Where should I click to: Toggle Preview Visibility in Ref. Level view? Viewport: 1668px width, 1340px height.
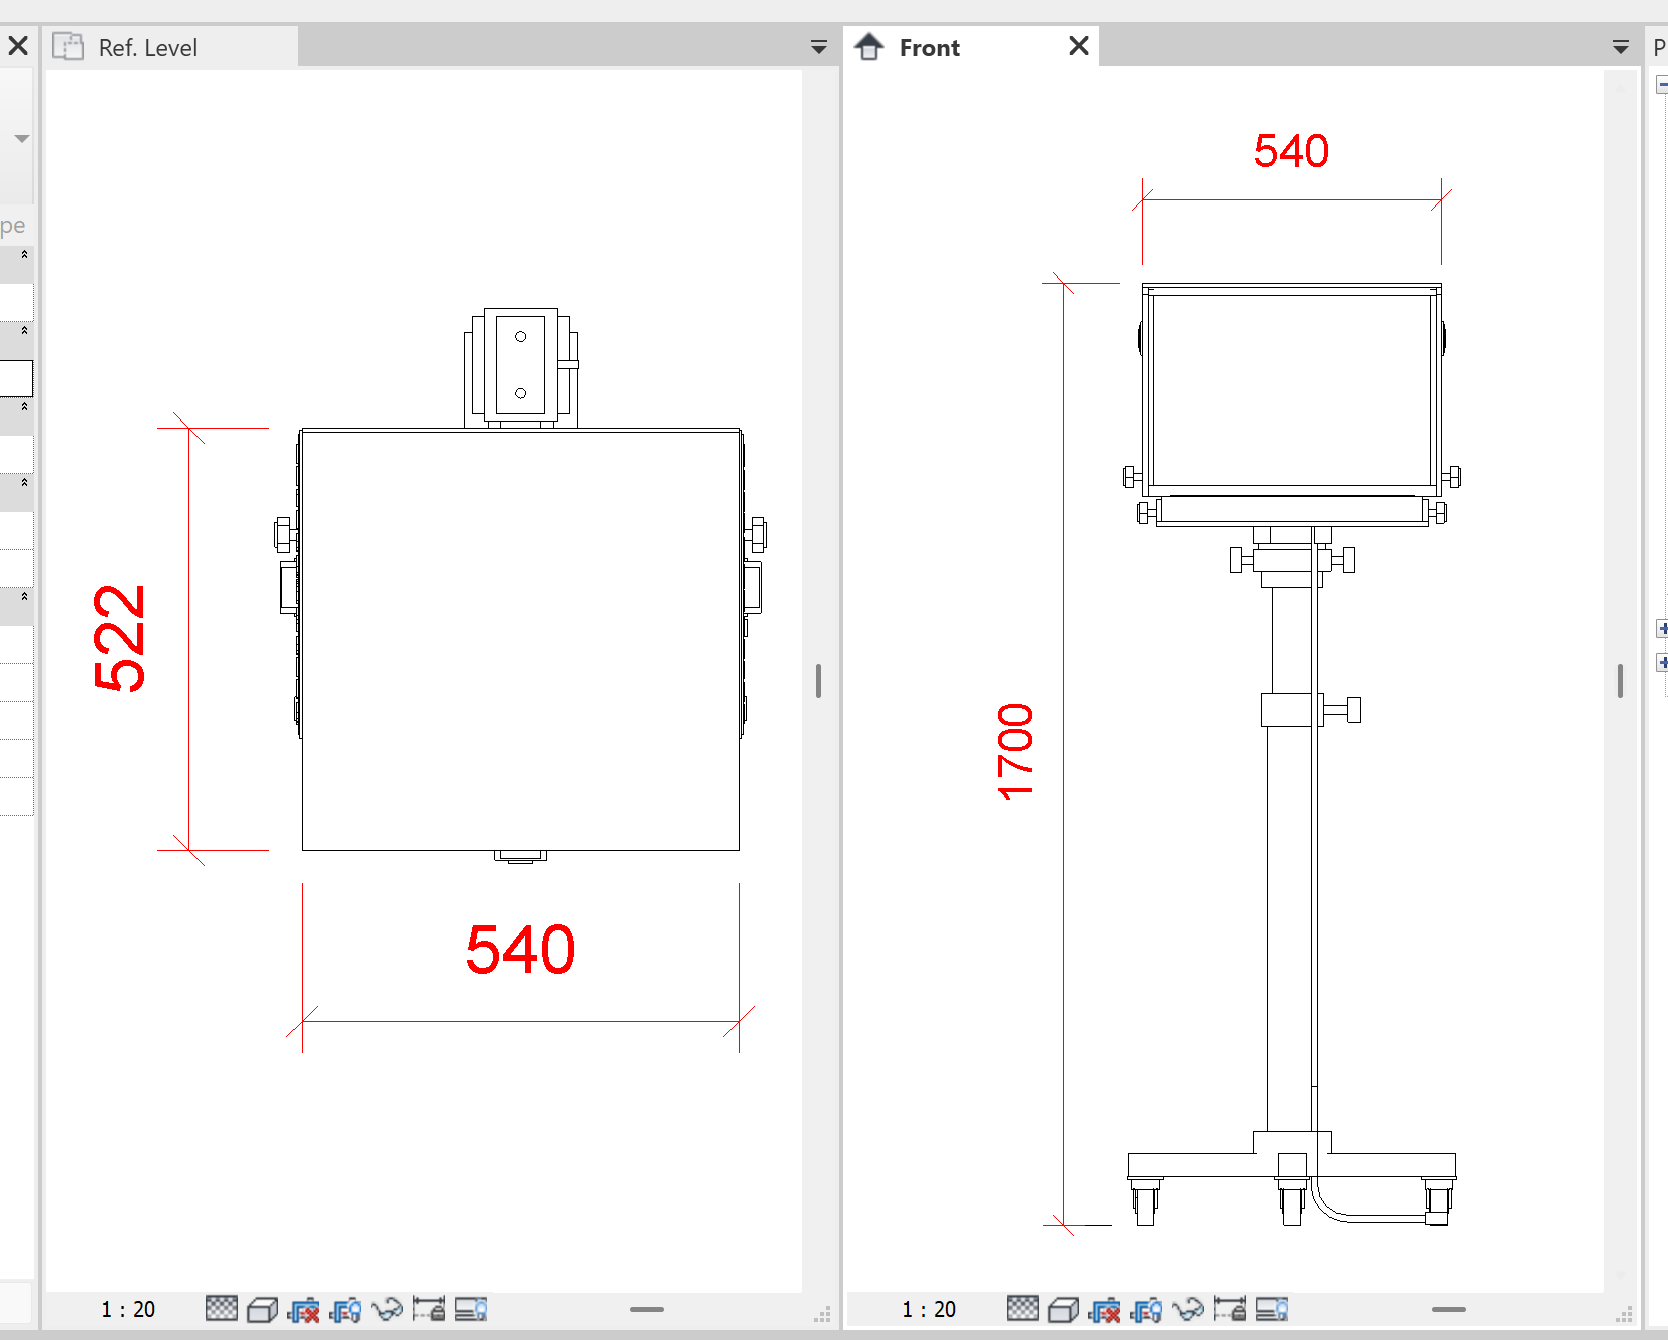[x=471, y=1308]
